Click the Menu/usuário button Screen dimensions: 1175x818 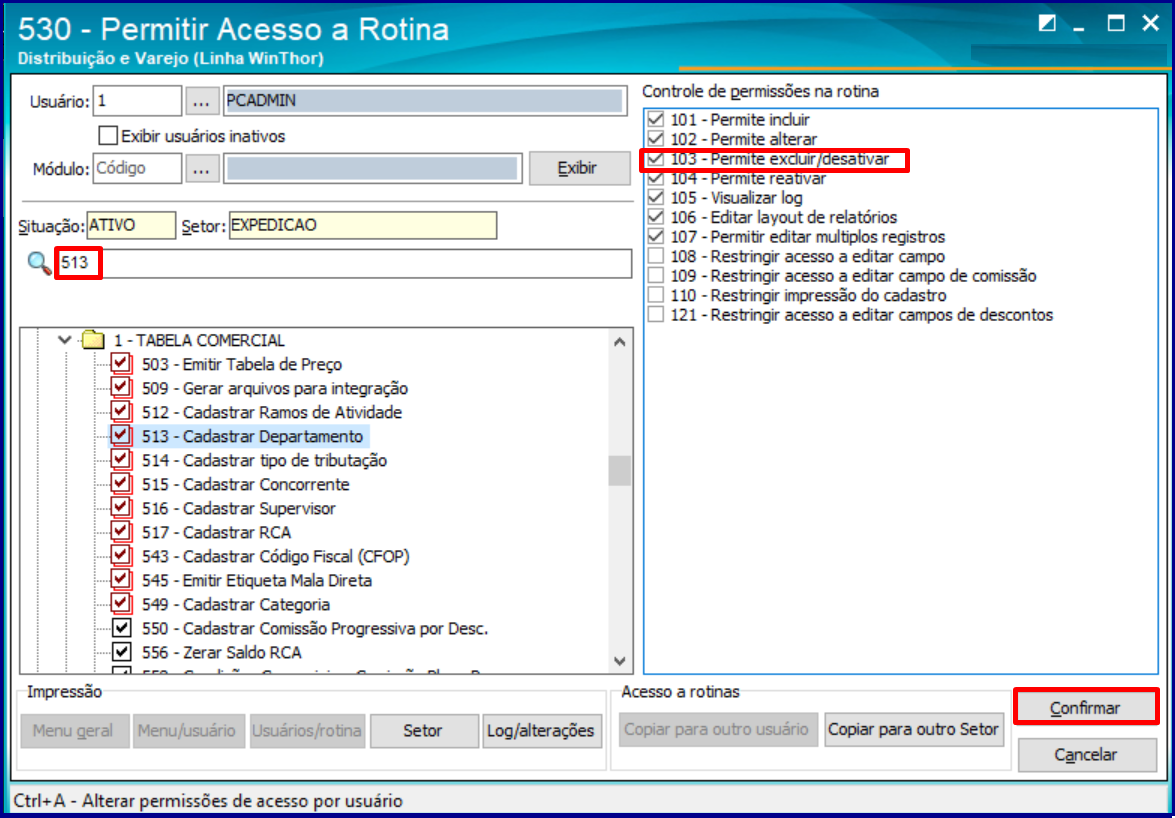190,730
